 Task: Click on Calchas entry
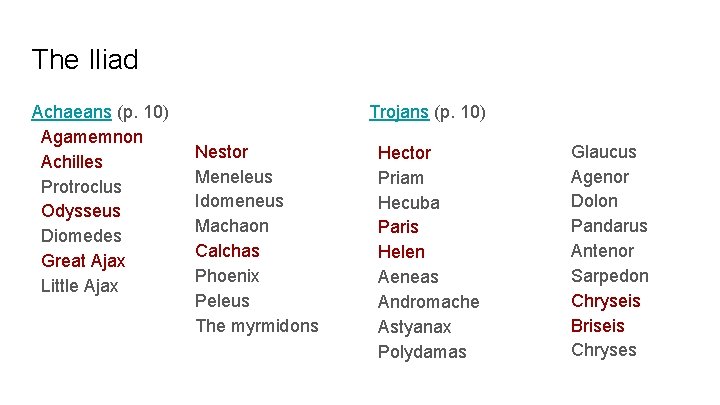tap(227, 251)
